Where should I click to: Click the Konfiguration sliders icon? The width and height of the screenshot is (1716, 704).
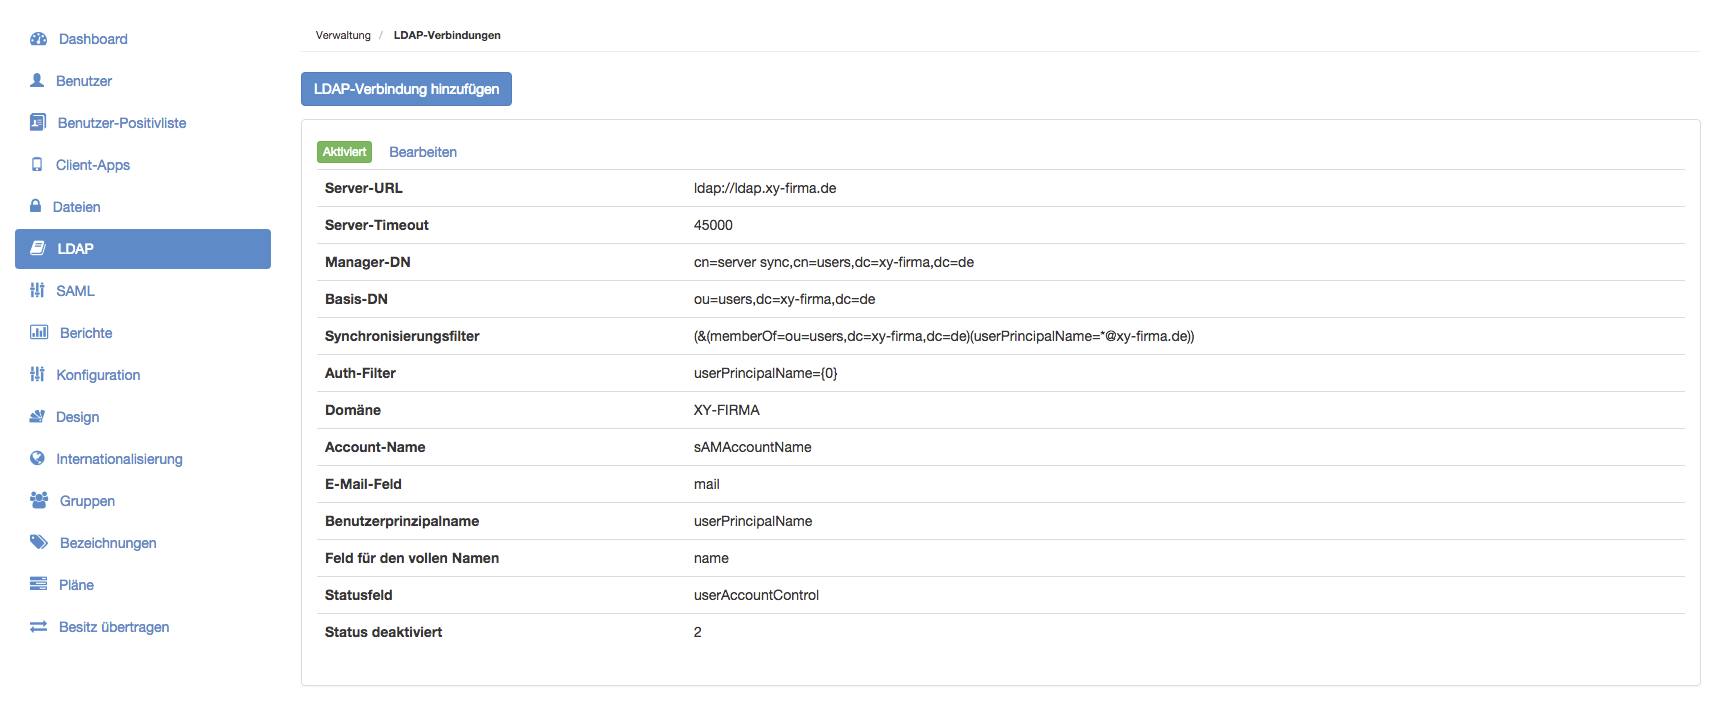click(x=37, y=374)
